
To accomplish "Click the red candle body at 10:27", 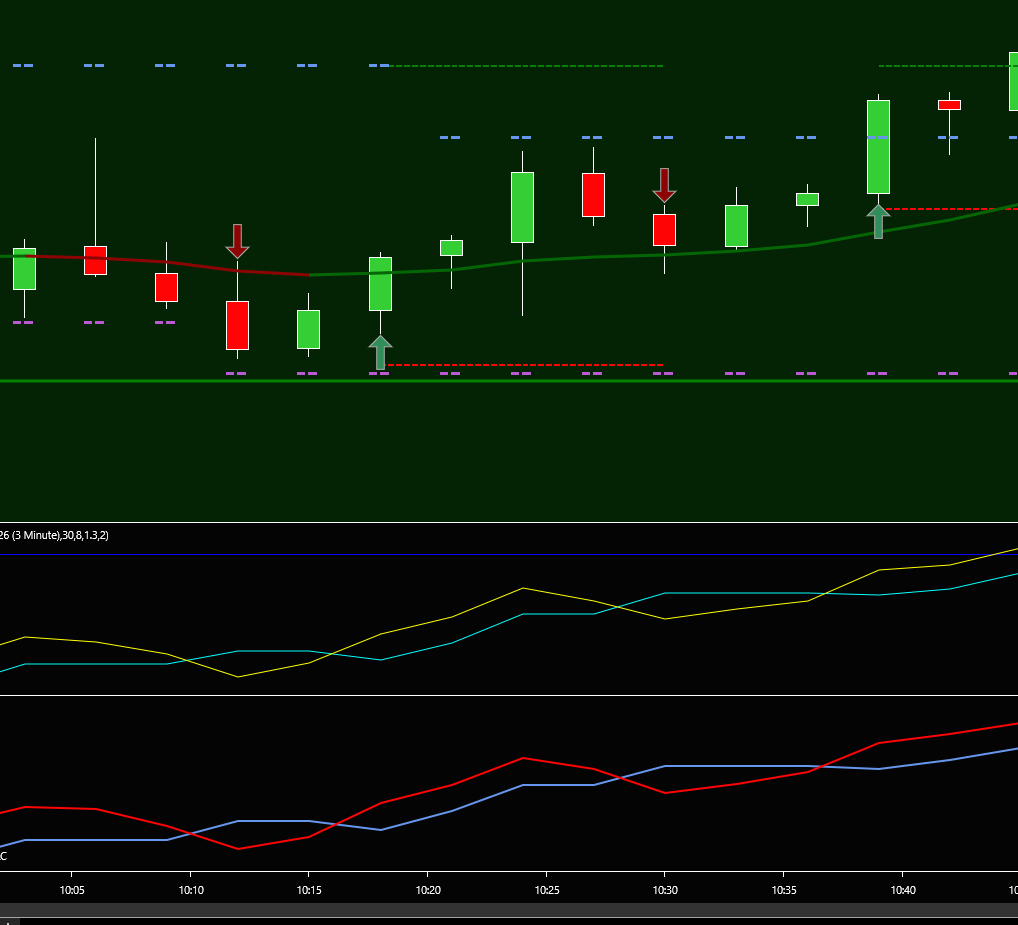I will [x=593, y=194].
